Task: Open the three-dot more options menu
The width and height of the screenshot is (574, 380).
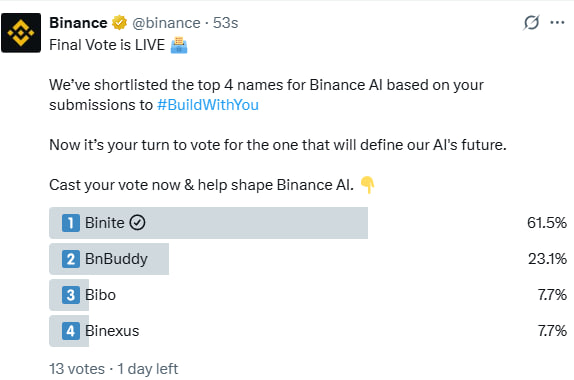Action: [557, 23]
